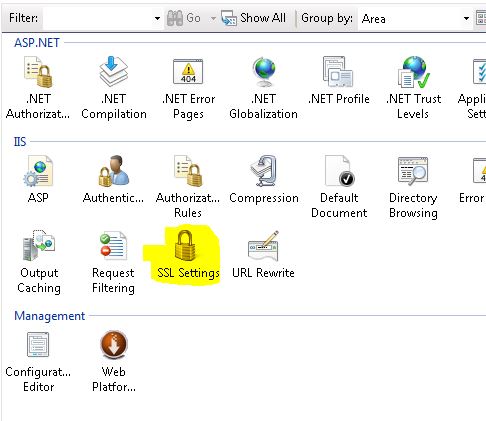Image resolution: width=486 pixels, height=421 pixels.
Task: Open the Request Filtering feature
Action: click(113, 262)
